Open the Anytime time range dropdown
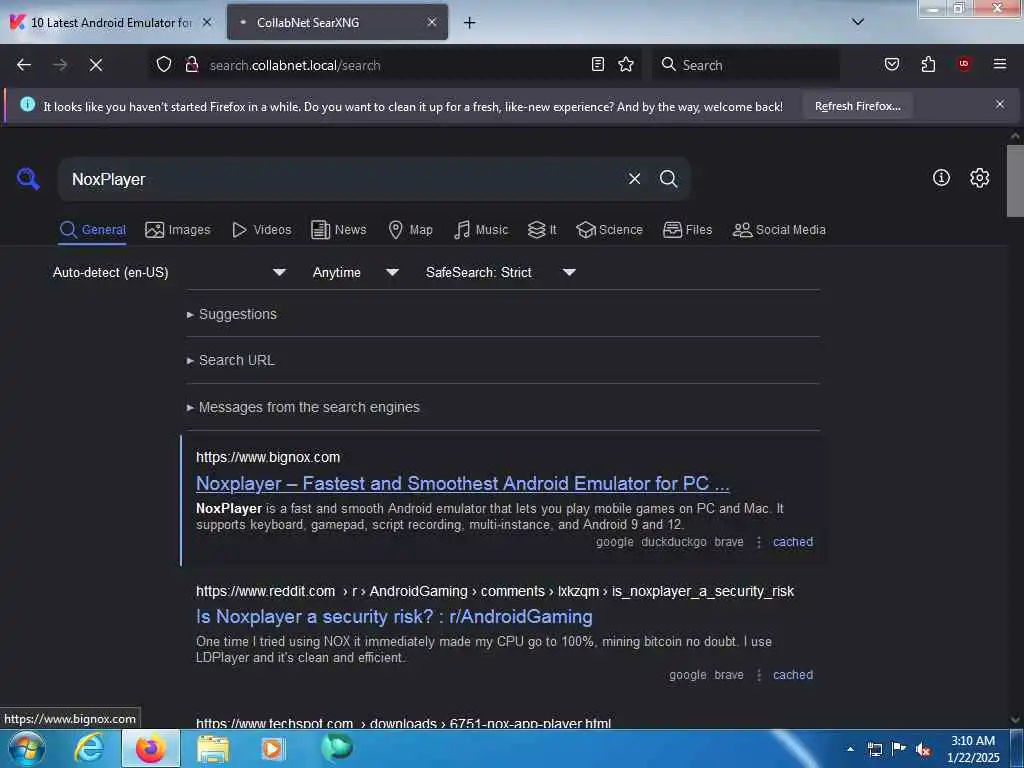The width and height of the screenshot is (1024, 768). 355,272
